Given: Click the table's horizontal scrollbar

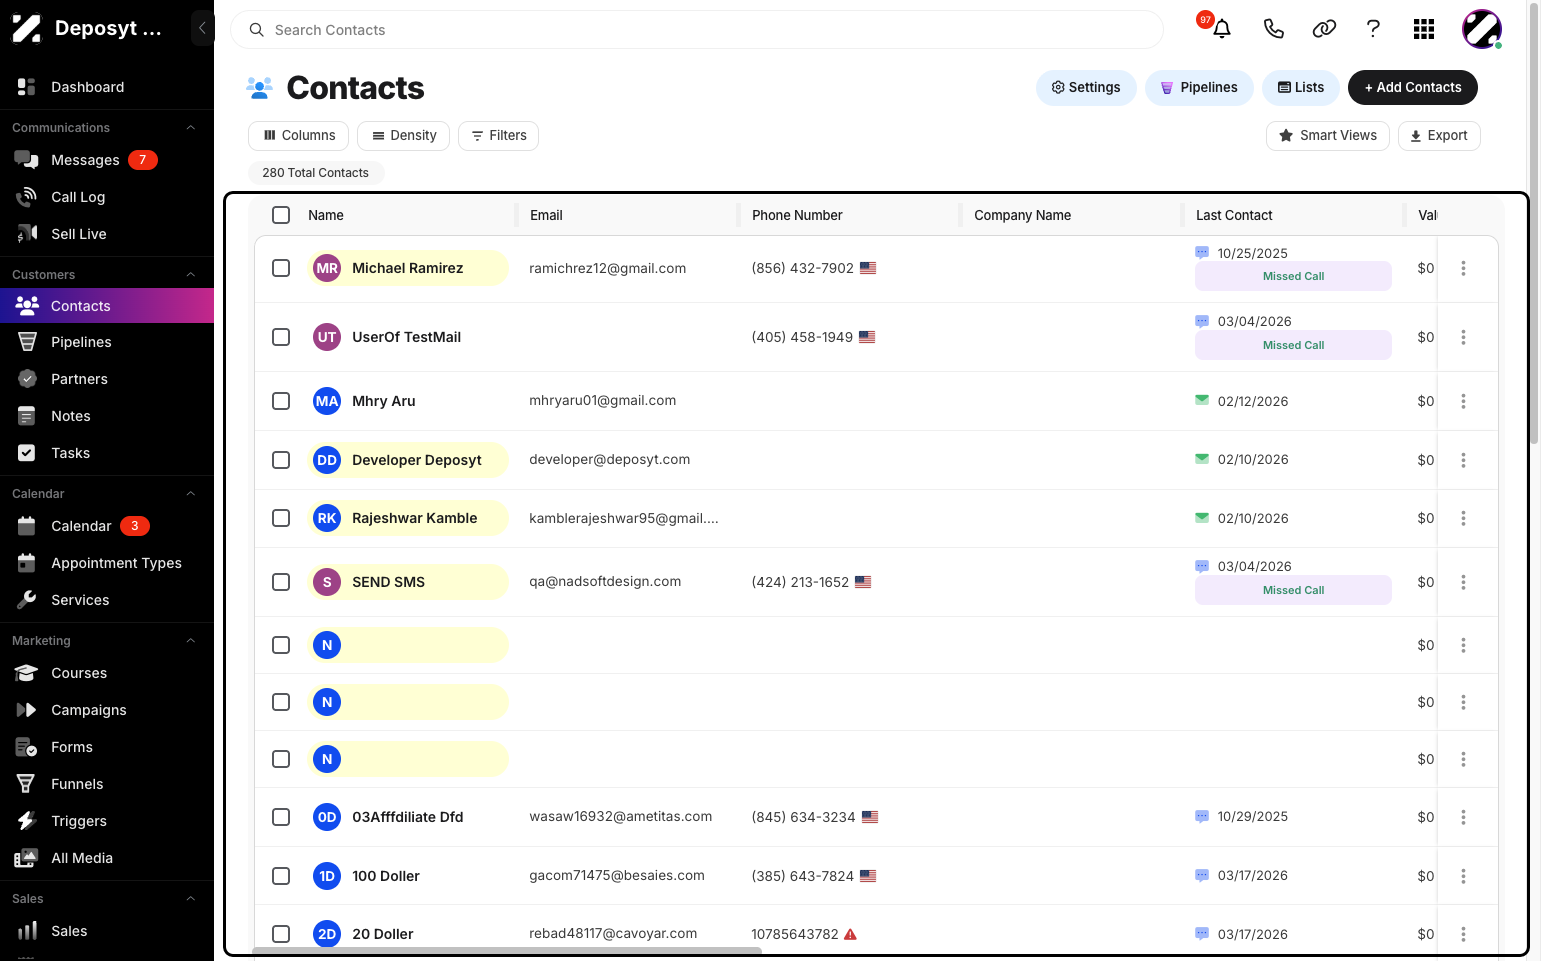Looking at the screenshot, I should (x=508, y=951).
